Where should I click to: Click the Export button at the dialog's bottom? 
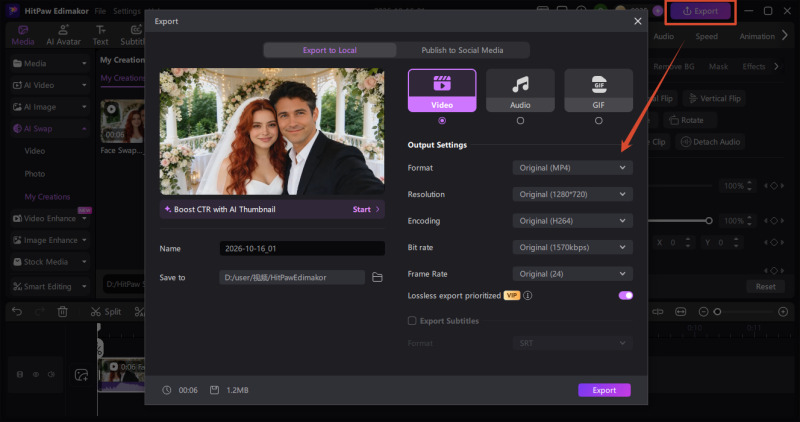604,390
